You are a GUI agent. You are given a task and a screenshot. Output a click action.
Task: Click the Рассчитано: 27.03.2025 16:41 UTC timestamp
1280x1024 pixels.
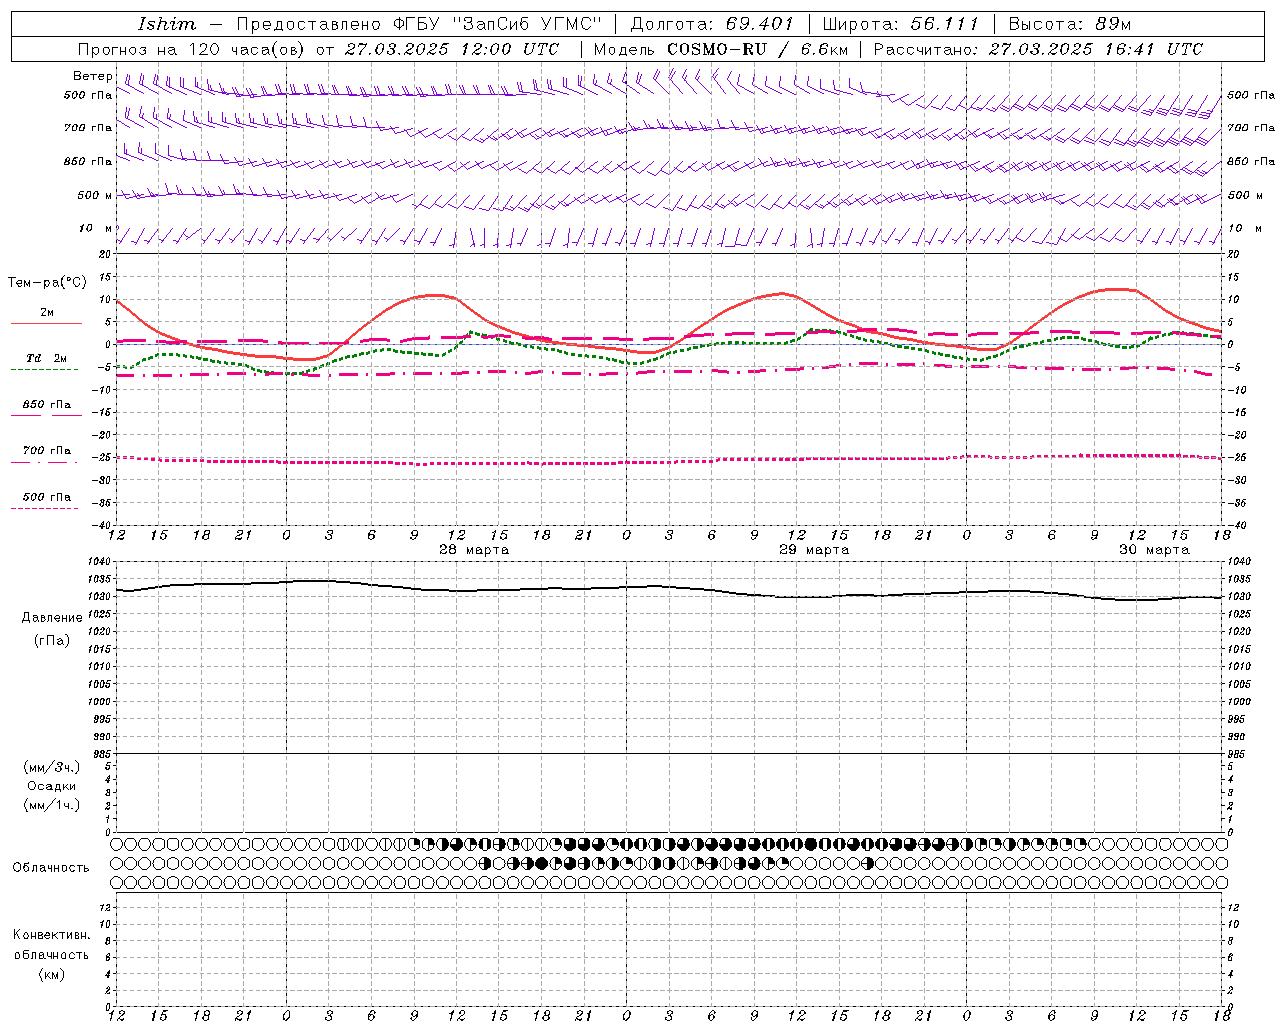(x=1038, y=49)
